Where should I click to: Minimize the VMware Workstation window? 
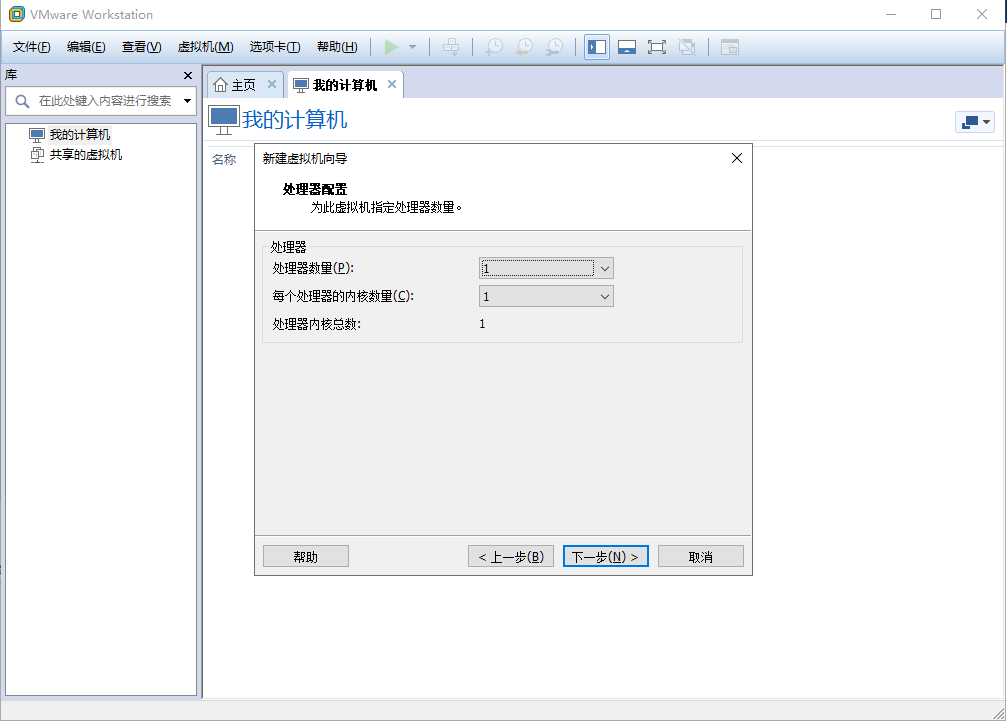tap(891, 14)
